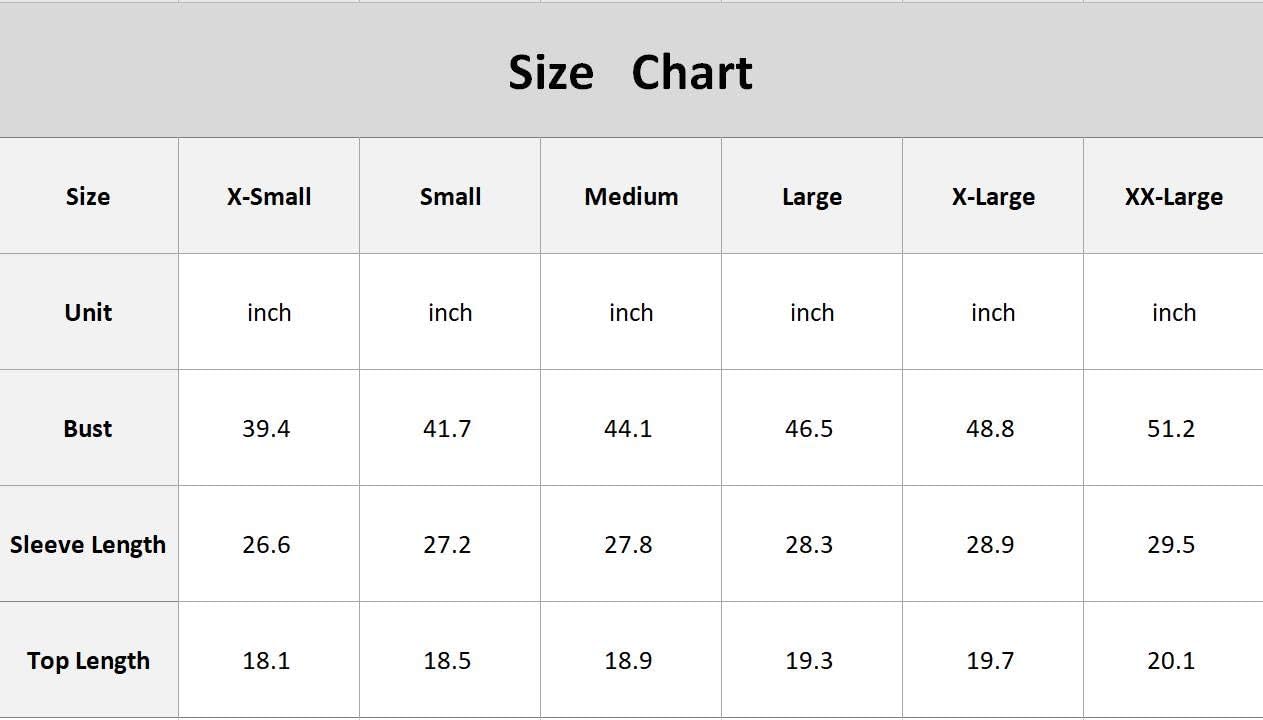Viewport: 1263px width, 720px height.
Task: Select the X-Small column header
Action: point(269,196)
